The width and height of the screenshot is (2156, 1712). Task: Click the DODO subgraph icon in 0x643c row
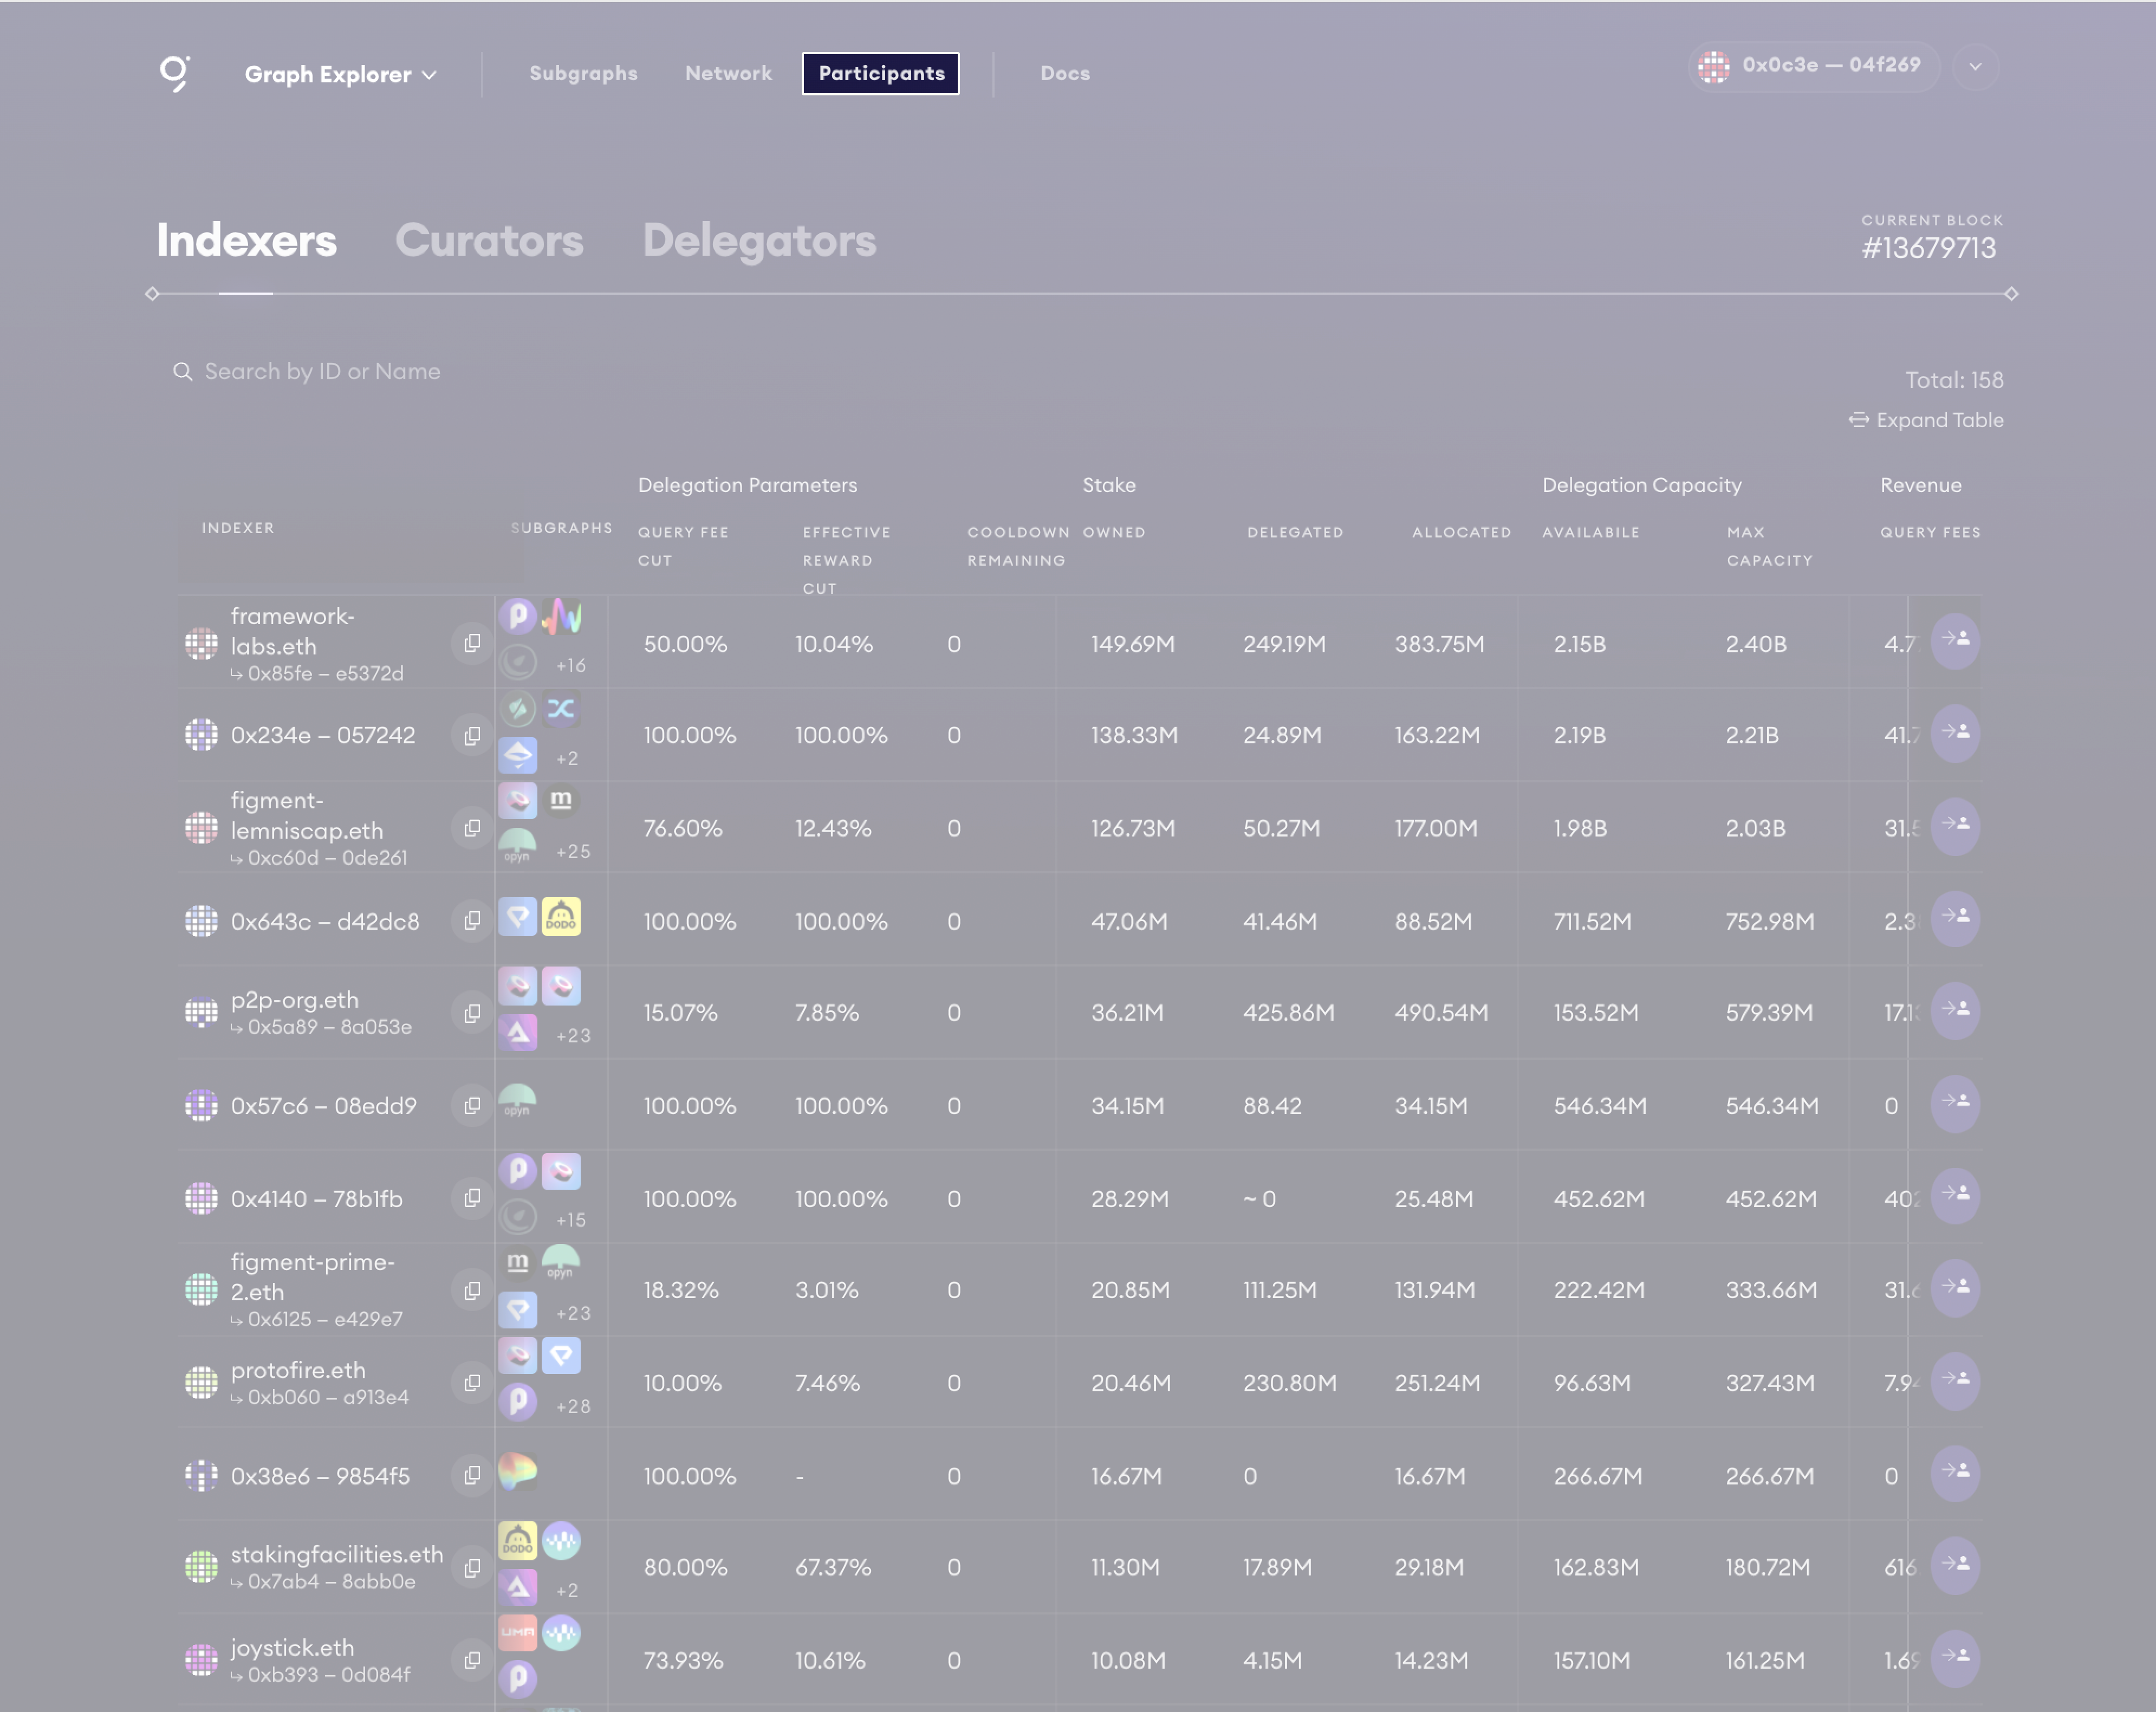click(x=561, y=917)
